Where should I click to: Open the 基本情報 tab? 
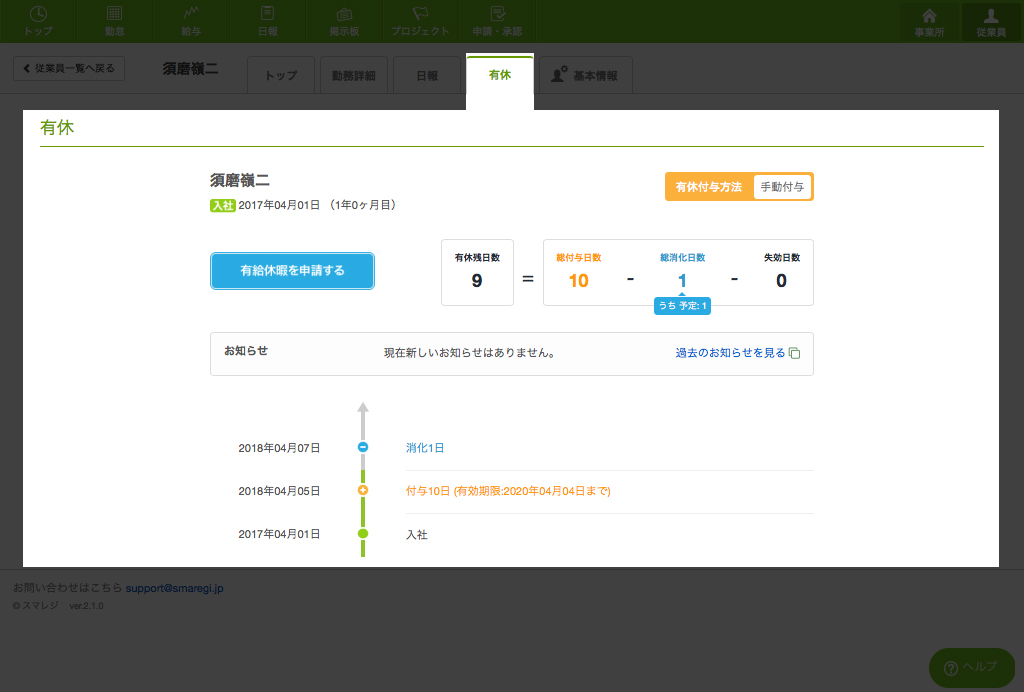pos(586,75)
